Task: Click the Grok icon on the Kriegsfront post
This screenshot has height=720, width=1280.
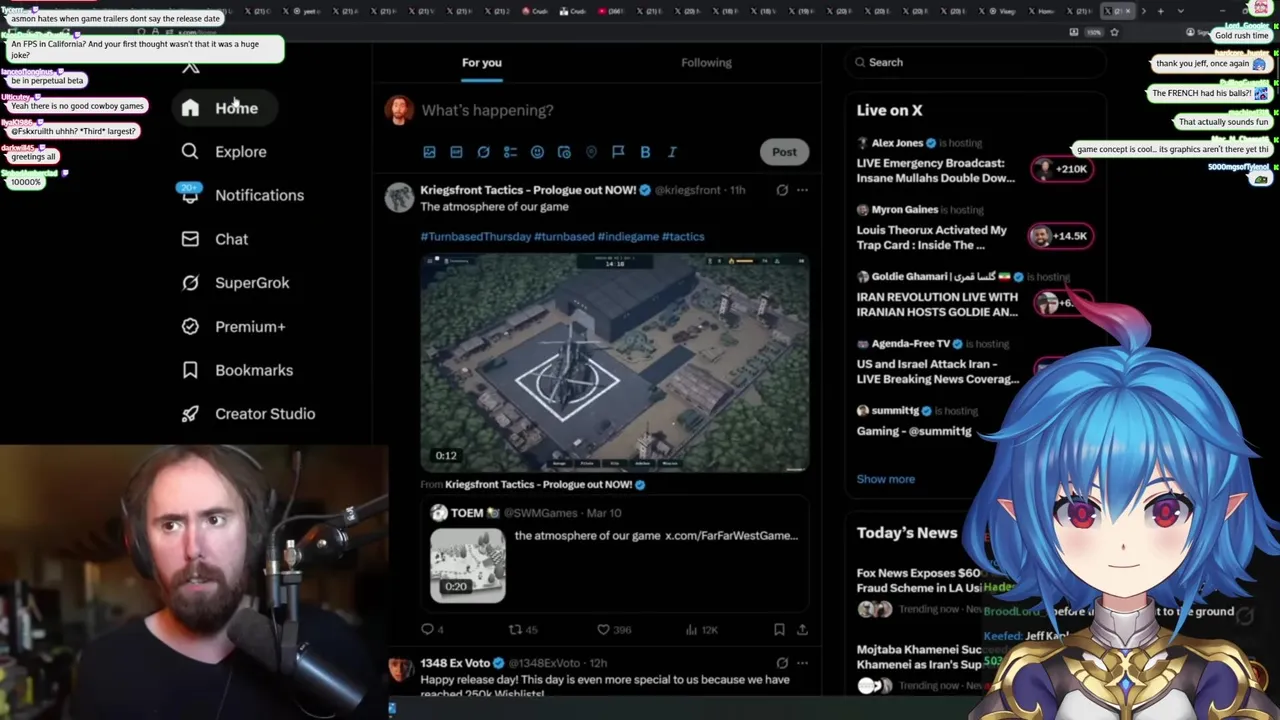Action: coord(782,190)
